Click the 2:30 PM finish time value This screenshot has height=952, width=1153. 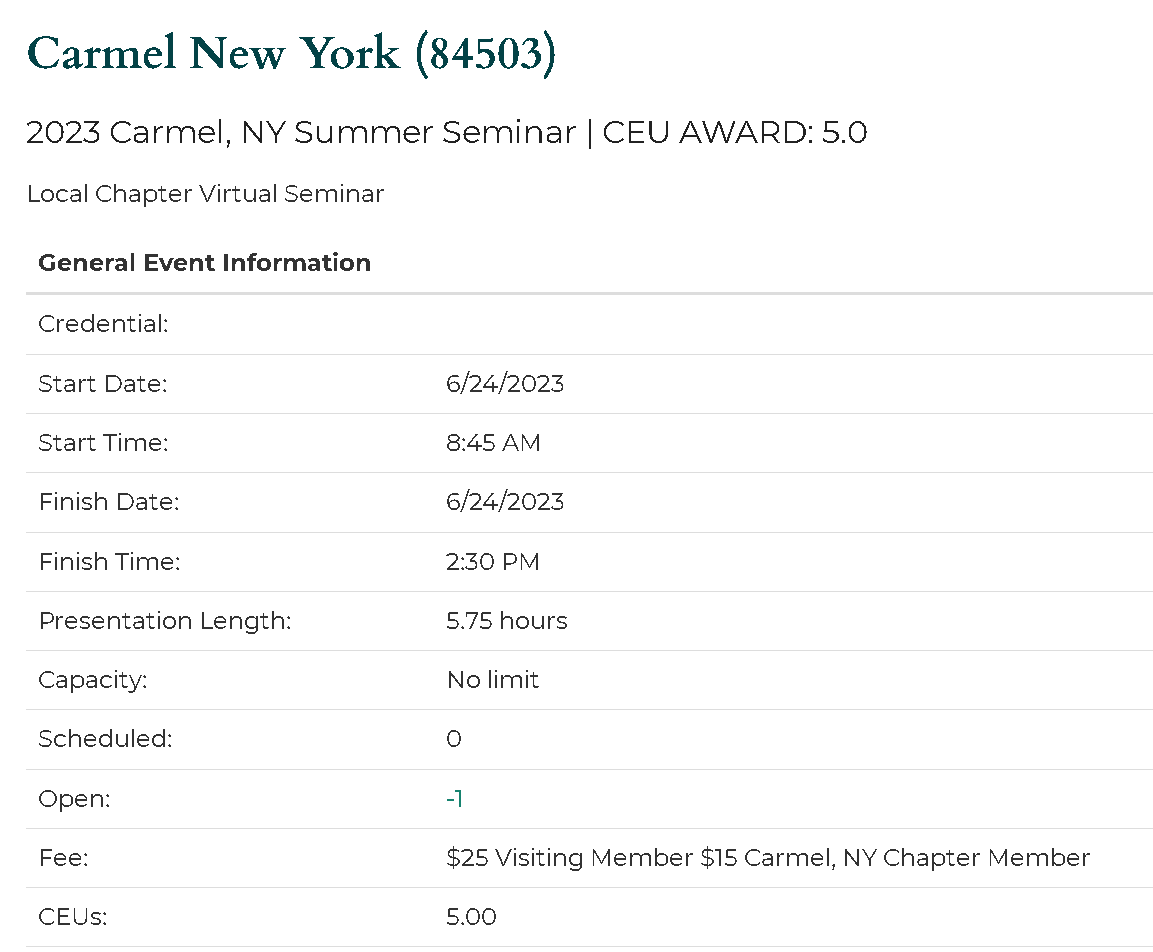(x=492, y=562)
